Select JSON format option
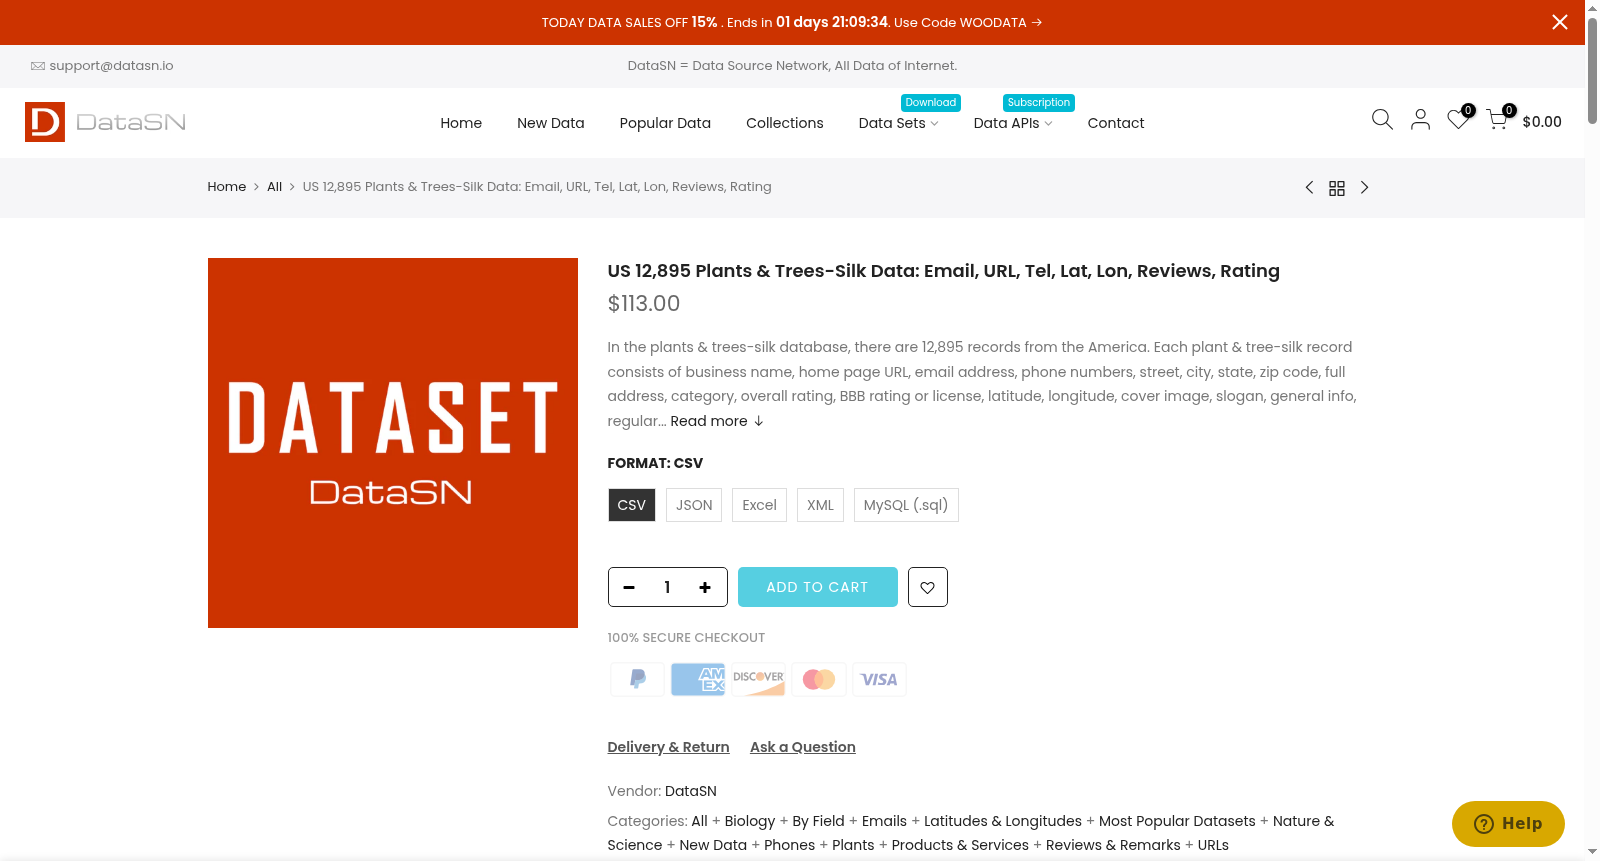Image resolution: width=1600 pixels, height=861 pixels. (694, 505)
